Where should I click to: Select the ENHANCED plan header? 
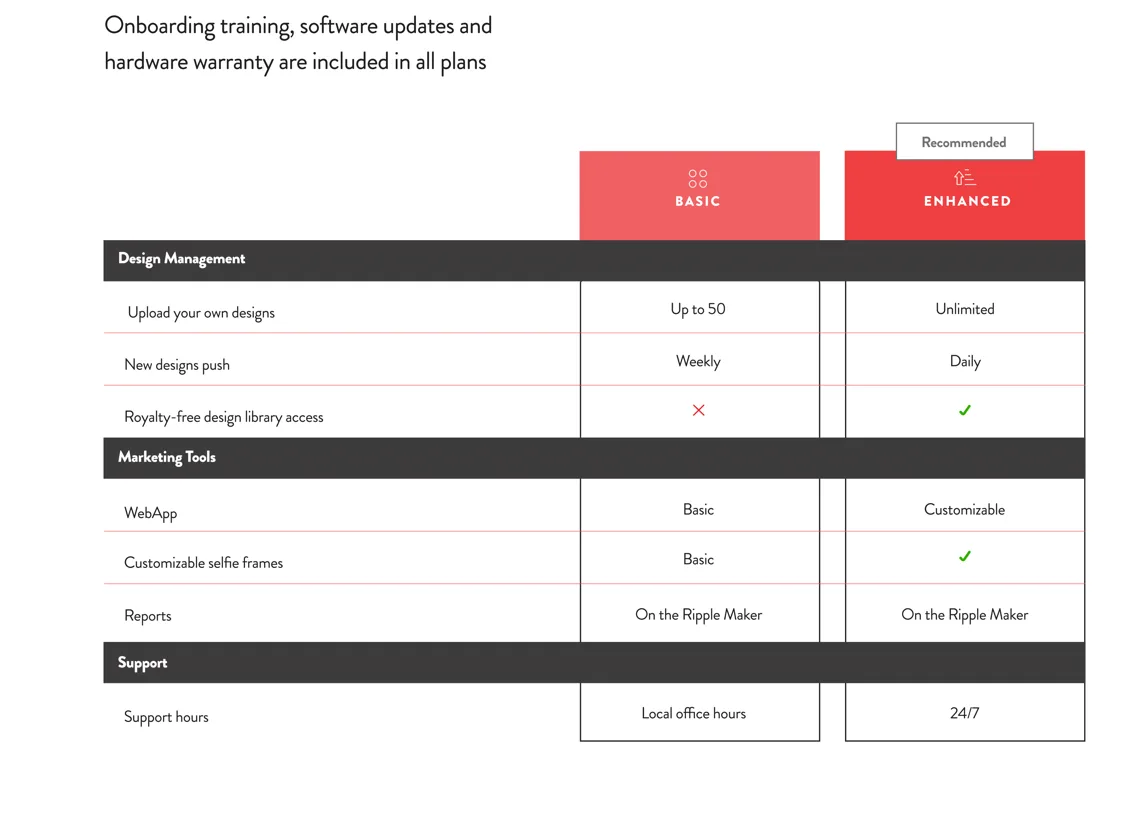[966, 201]
